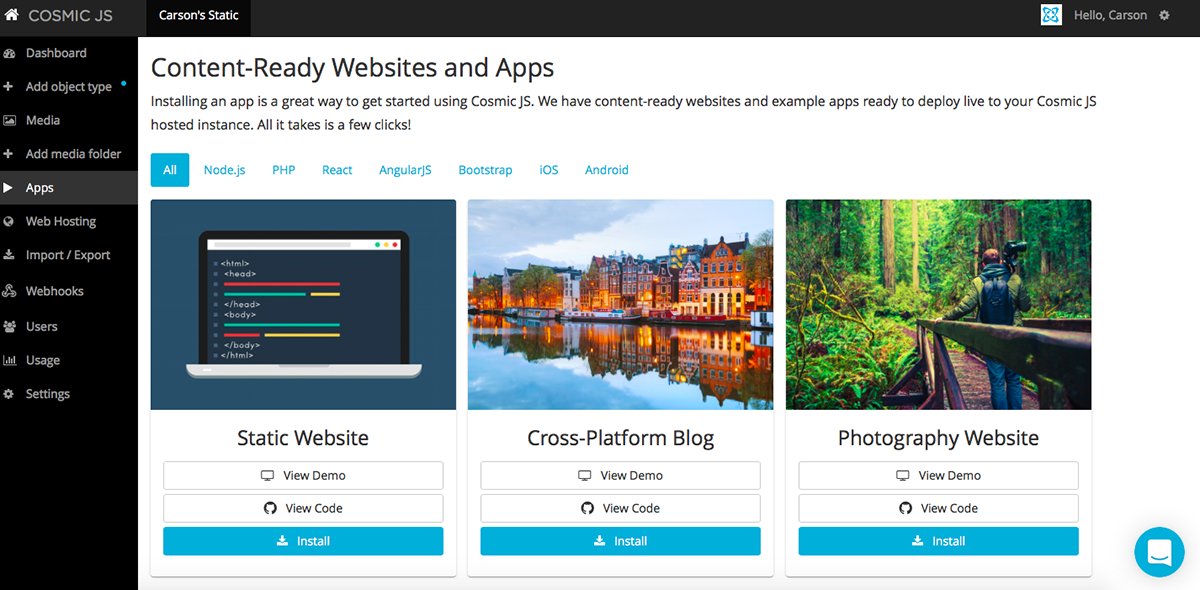
Task: View Code for the Photography Website
Action: (937, 508)
